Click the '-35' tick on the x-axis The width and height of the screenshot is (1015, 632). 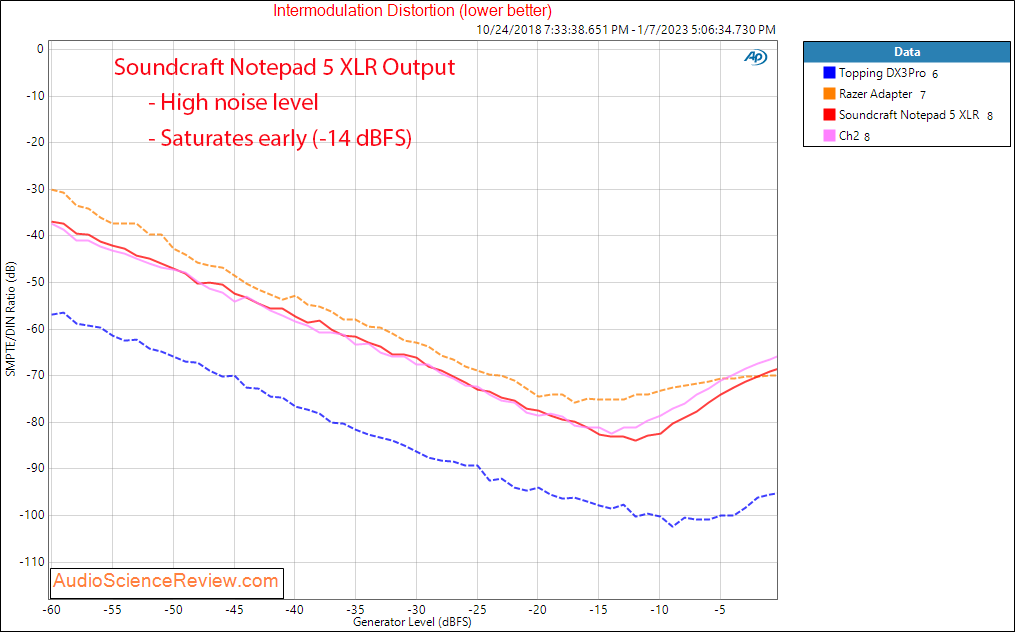pos(355,610)
